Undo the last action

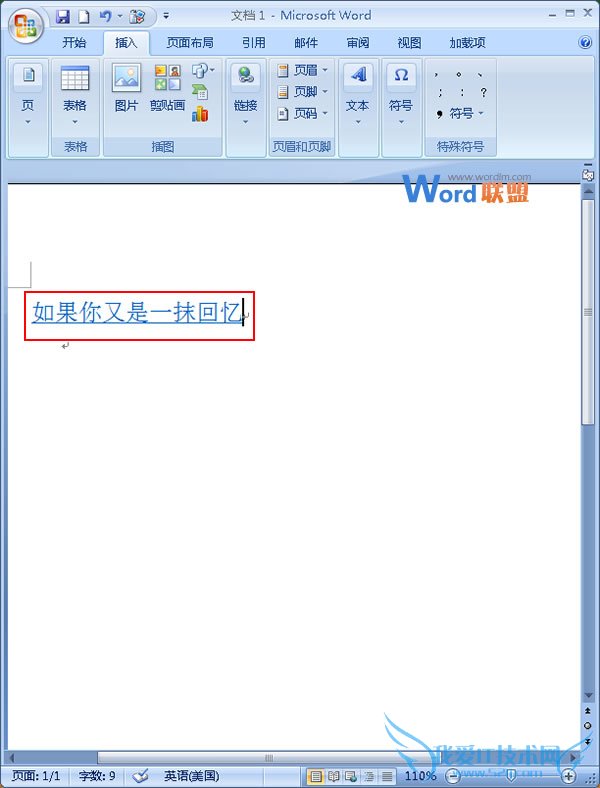[105, 16]
